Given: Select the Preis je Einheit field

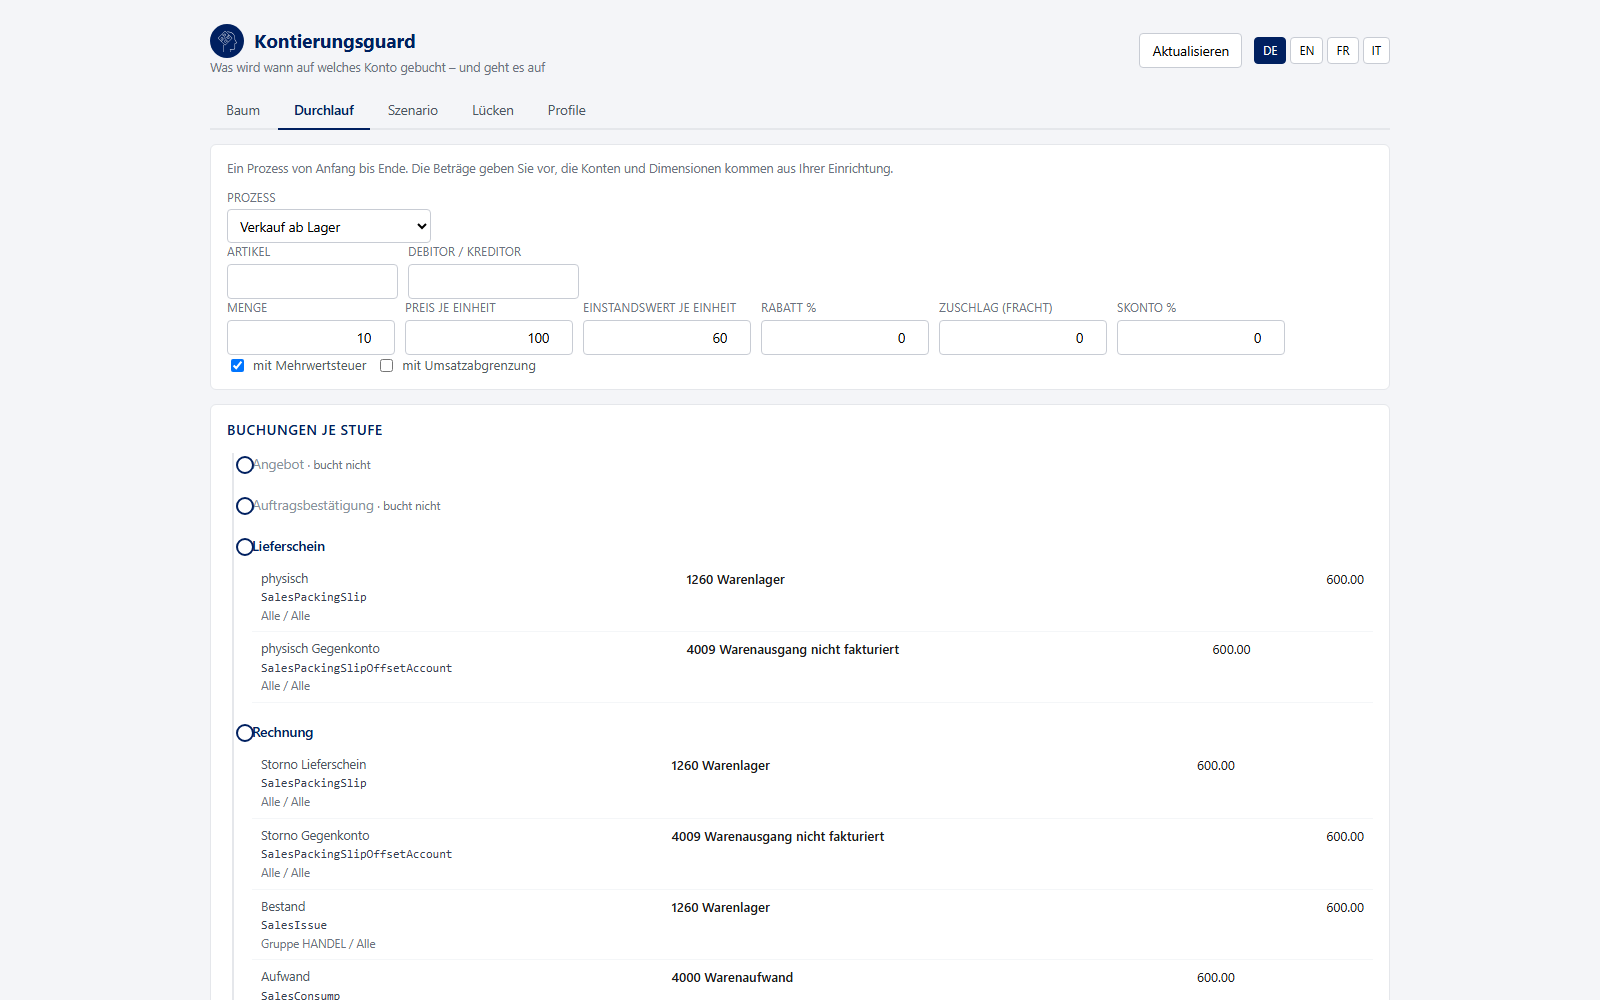Looking at the screenshot, I should tap(489, 338).
